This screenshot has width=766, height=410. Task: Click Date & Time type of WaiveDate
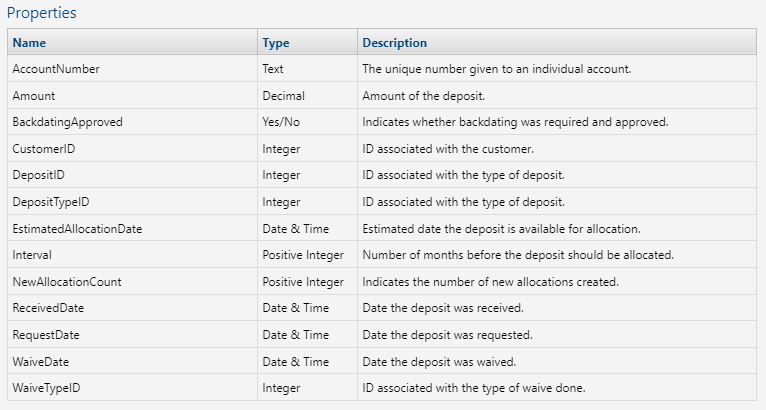point(296,362)
